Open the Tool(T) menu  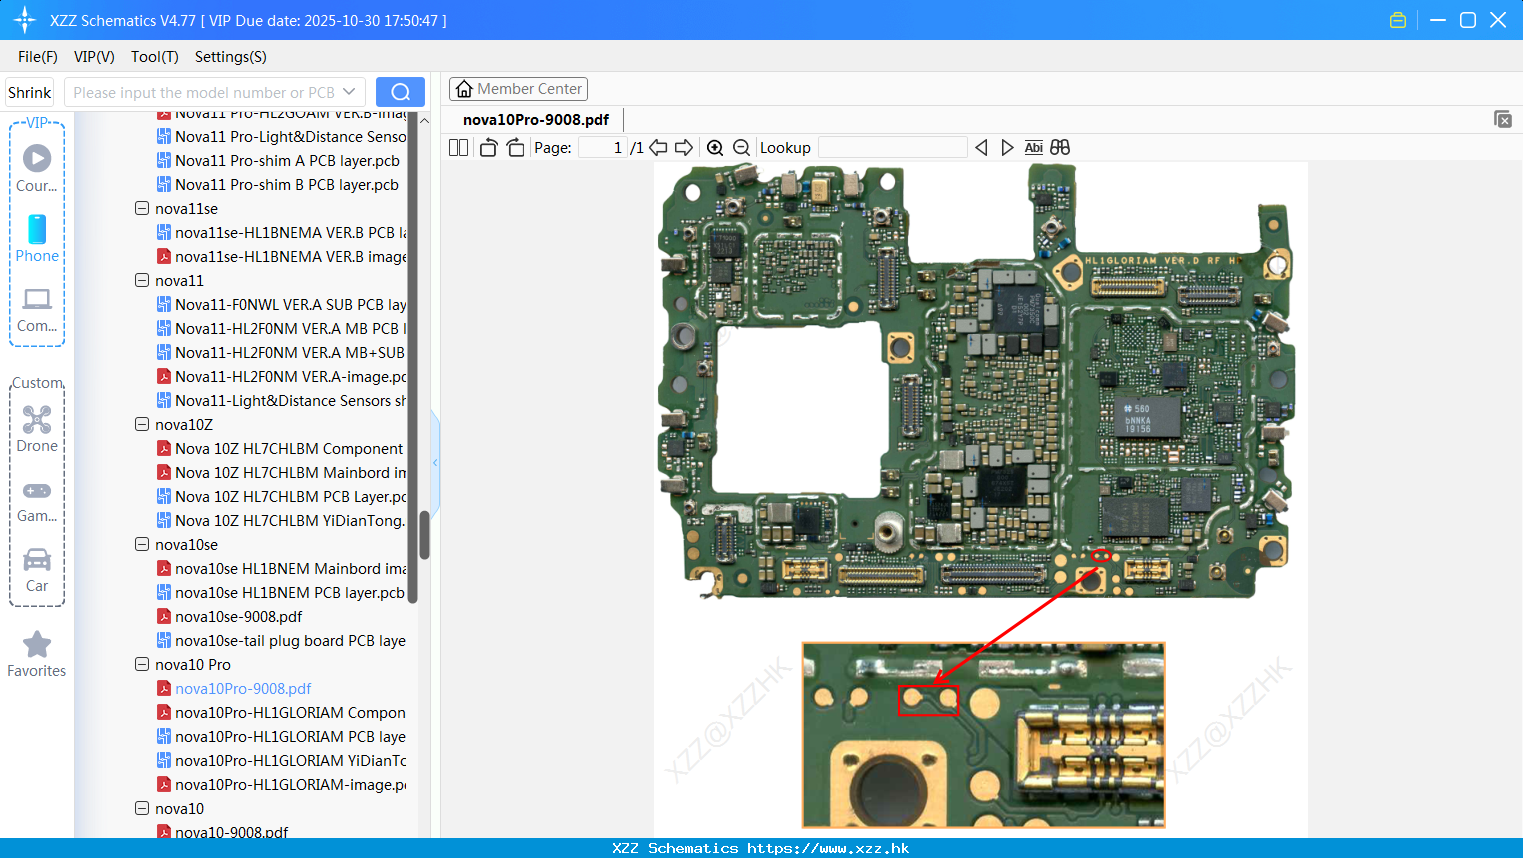point(154,57)
